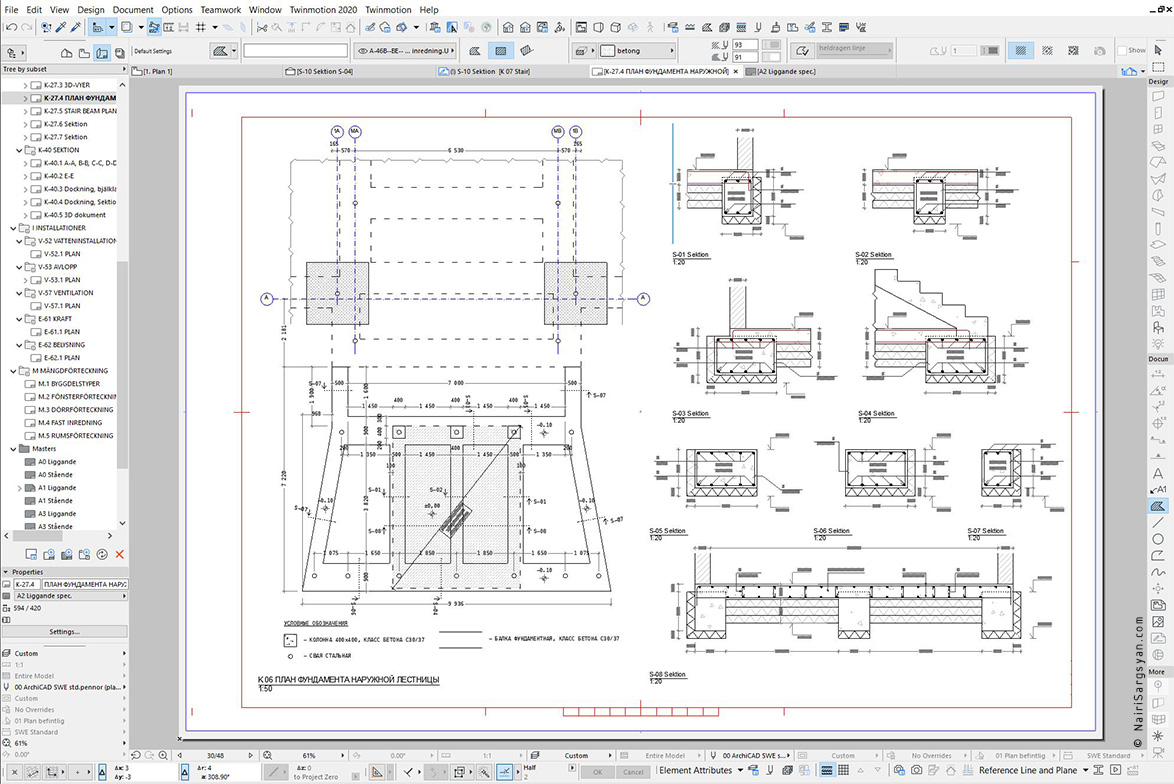This screenshot has height=784, width=1174.
Task: Toggle the grid display icon in toolbar
Action: [x=201, y=28]
